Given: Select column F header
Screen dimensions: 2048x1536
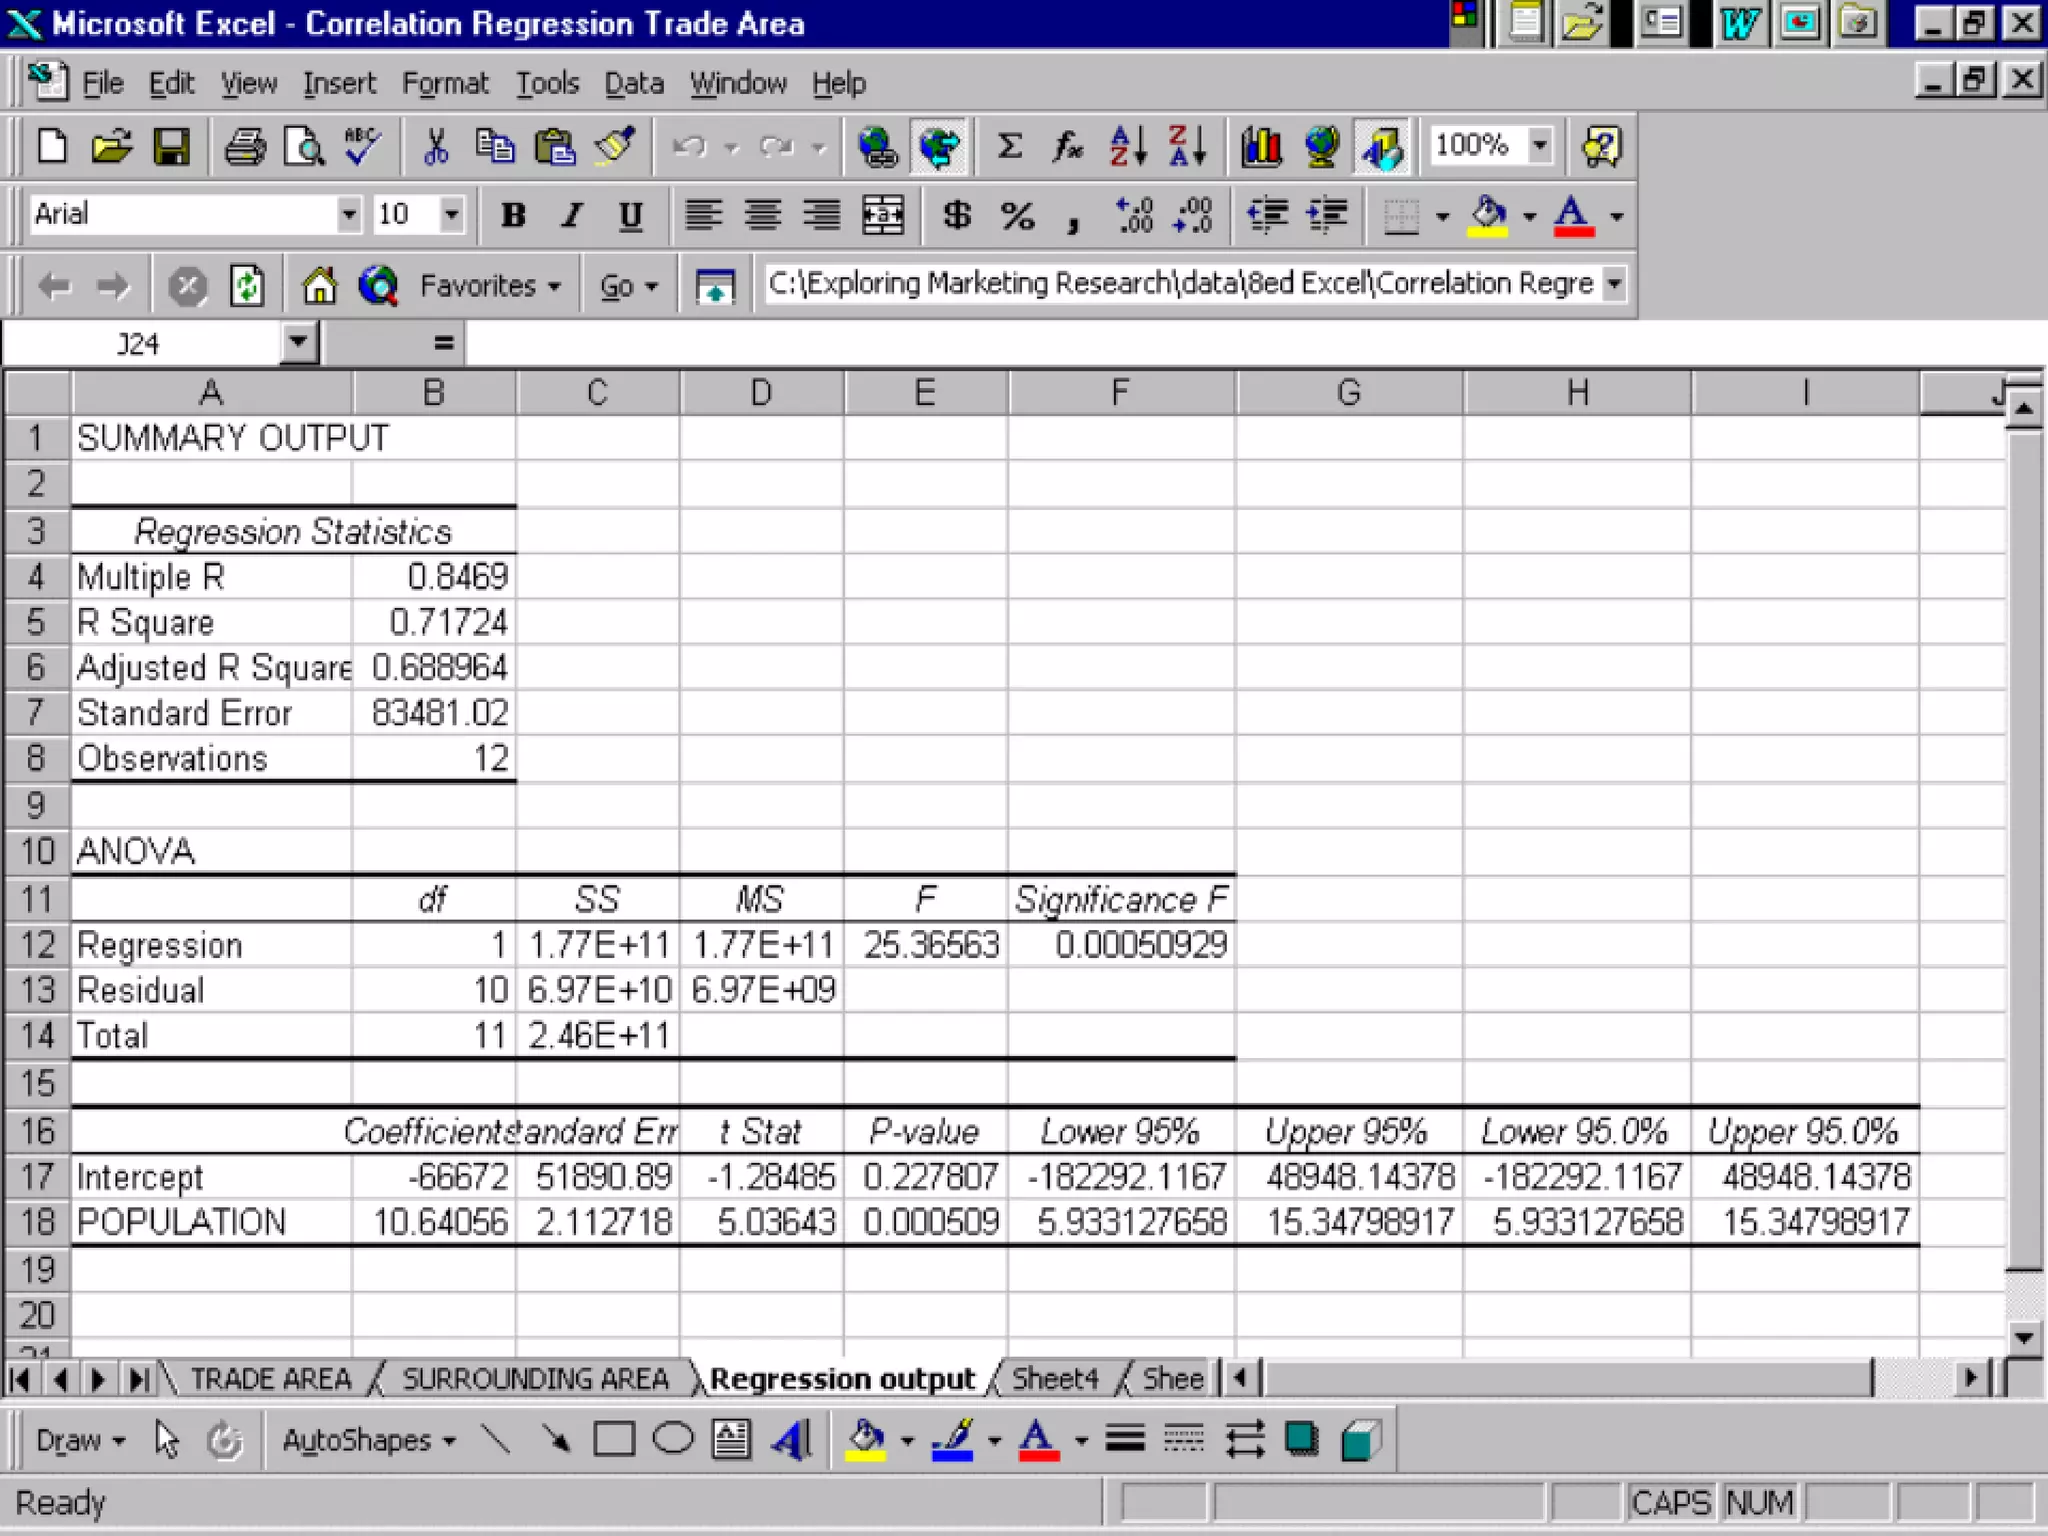Looking at the screenshot, I should click(1121, 392).
